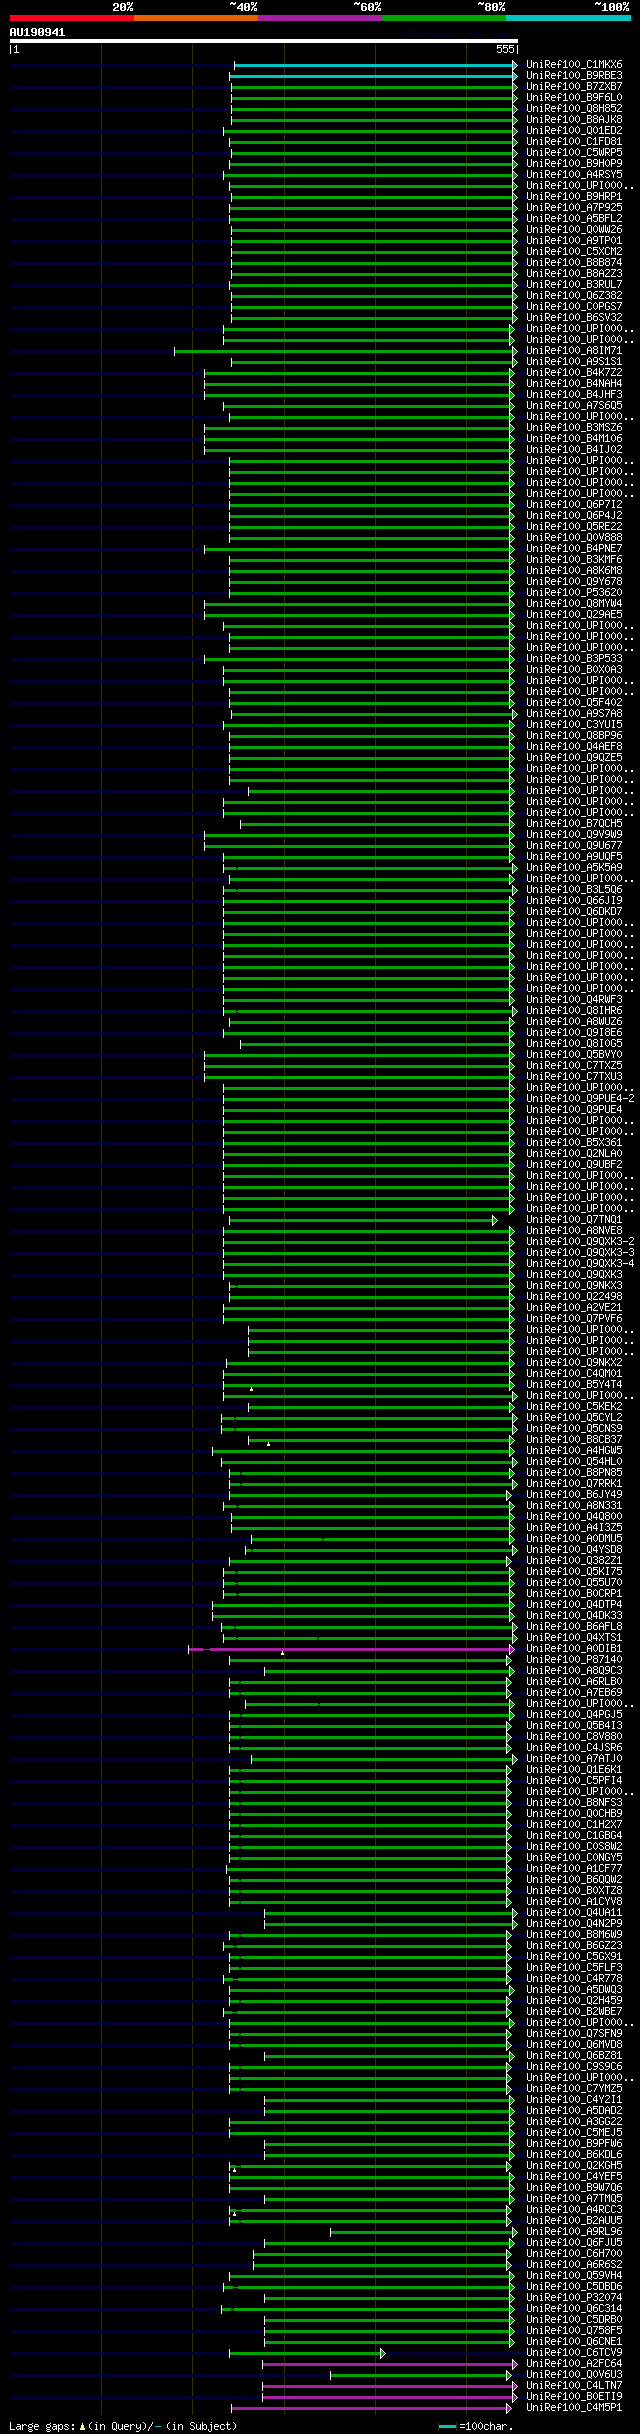Click the green ~80% identity legend segment
640x2434 pixels.
click(444, 18)
